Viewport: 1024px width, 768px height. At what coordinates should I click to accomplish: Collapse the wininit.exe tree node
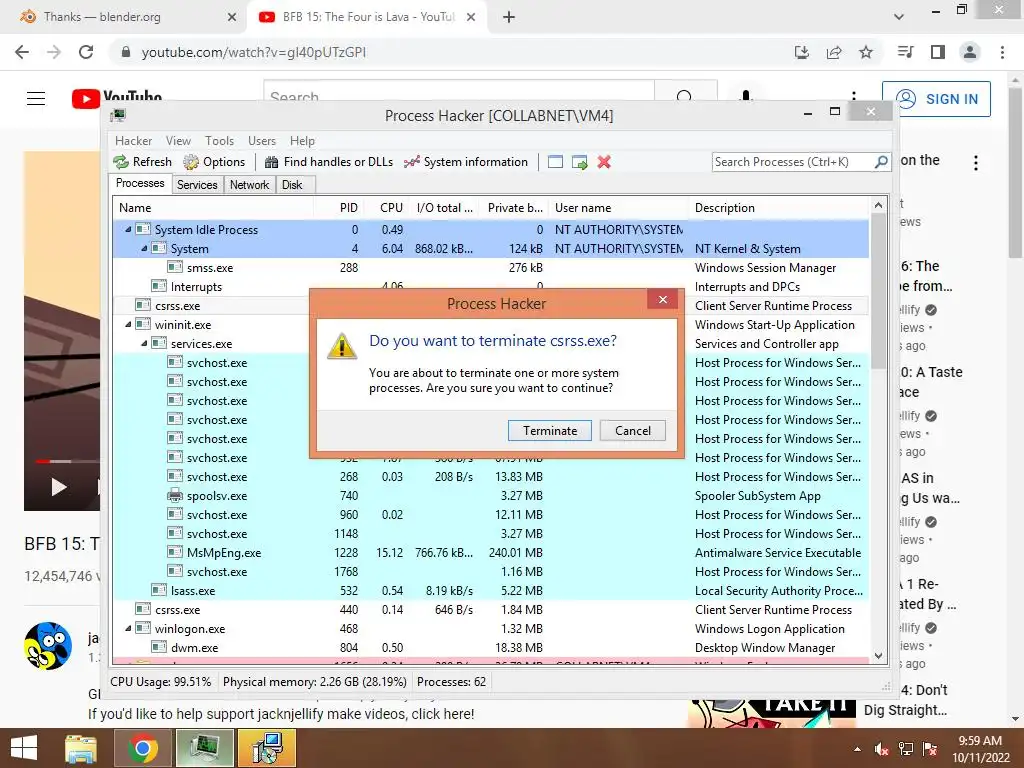128,324
